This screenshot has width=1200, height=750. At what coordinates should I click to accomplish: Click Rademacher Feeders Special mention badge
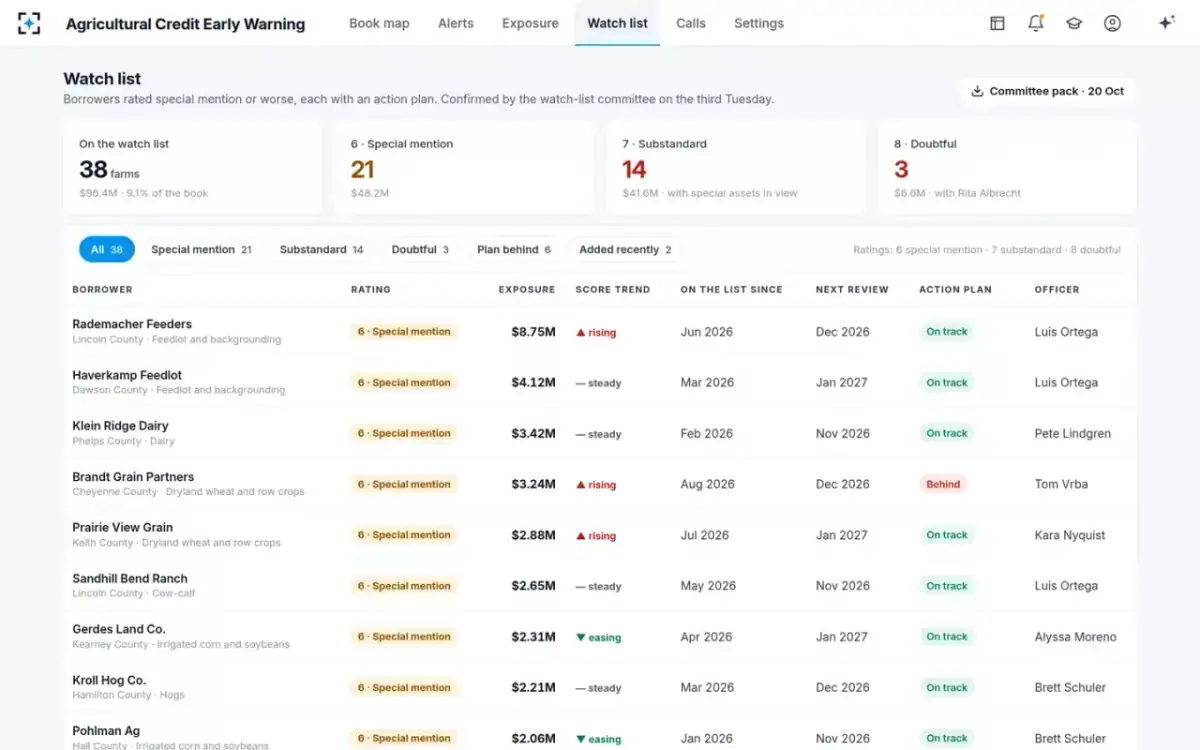(404, 332)
